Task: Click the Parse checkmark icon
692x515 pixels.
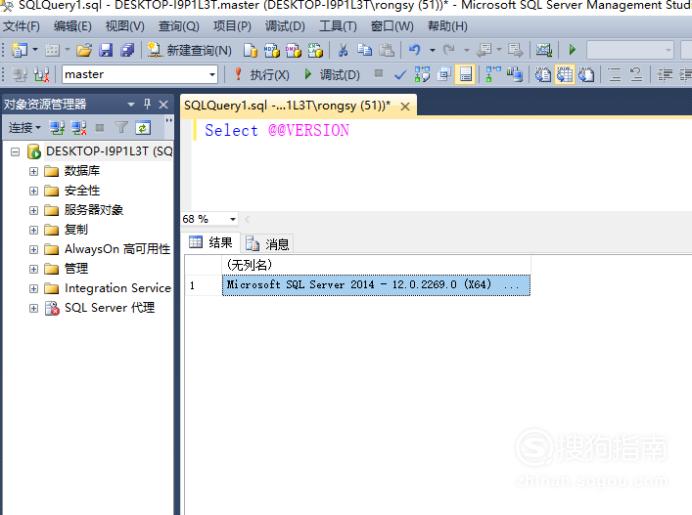Action: 400,75
